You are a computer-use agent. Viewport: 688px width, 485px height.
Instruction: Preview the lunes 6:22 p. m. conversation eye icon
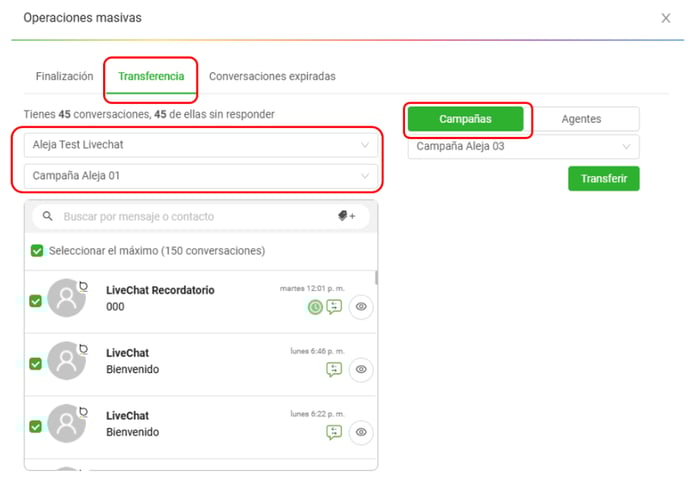click(361, 432)
